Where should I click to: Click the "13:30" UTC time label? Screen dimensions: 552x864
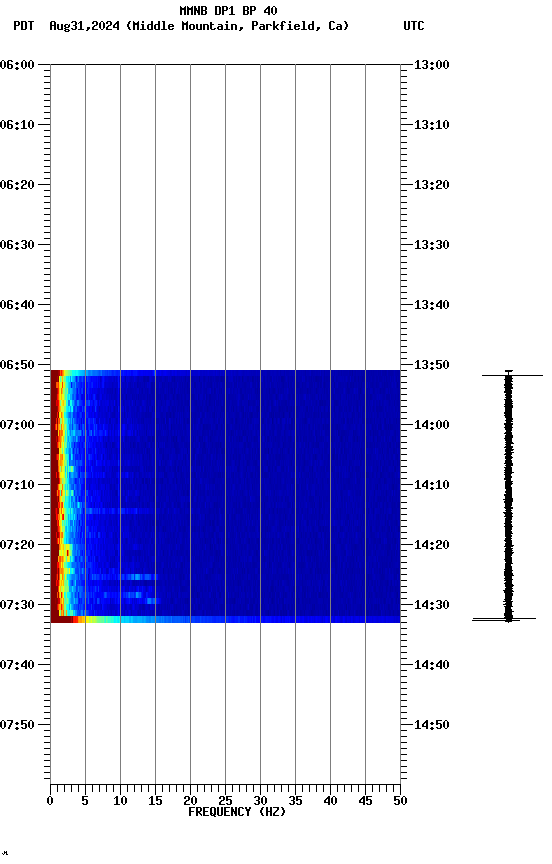point(432,245)
